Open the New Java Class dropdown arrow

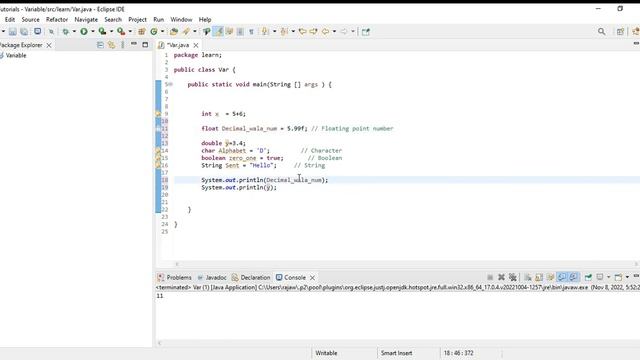pyautogui.click(x=162, y=31)
